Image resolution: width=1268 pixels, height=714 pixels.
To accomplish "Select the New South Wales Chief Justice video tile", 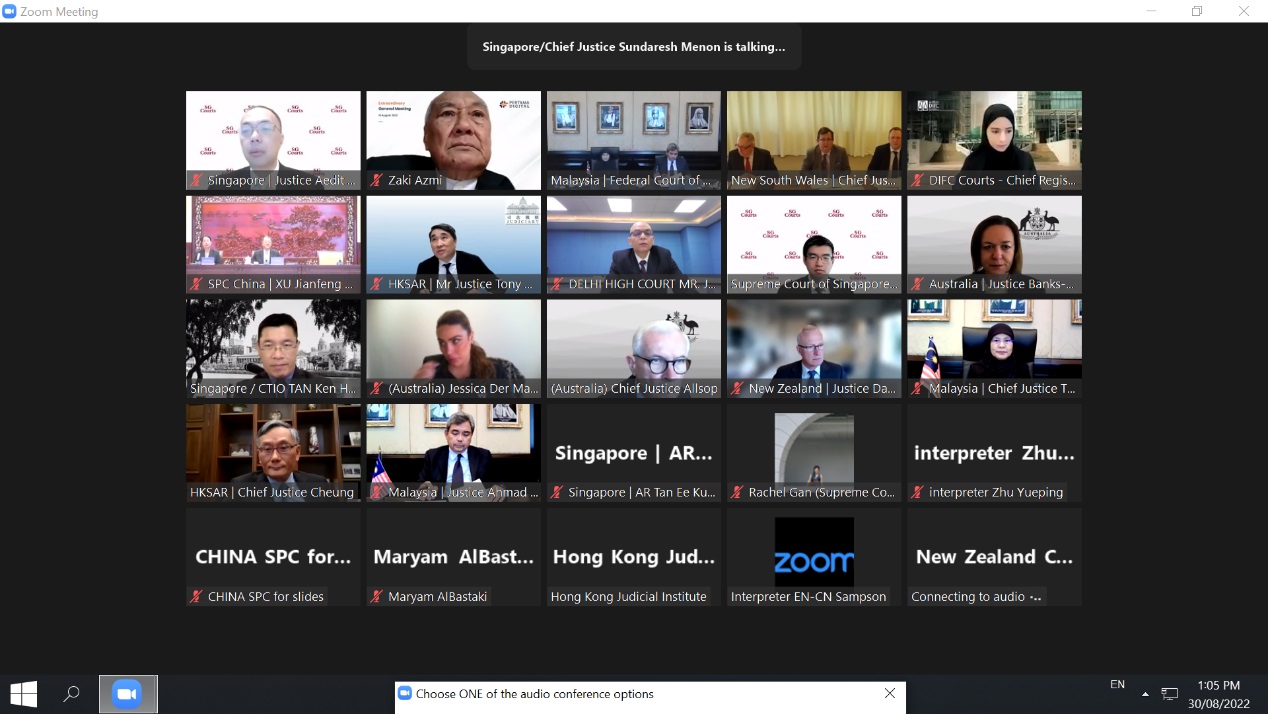I will pyautogui.click(x=814, y=141).
